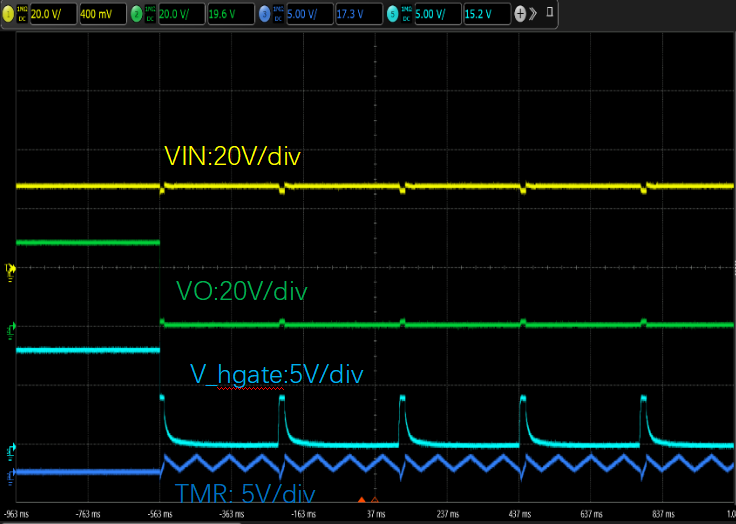Select blue channel 3 ground marker
The width and height of the screenshot is (736, 524).
tap(11, 474)
